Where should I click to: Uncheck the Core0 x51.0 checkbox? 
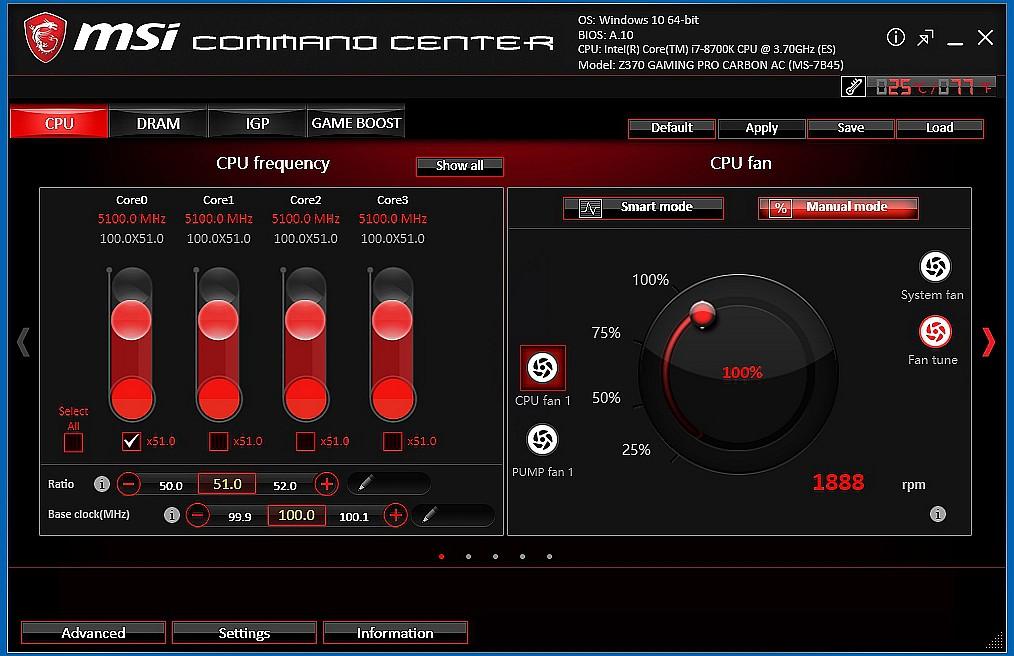(x=131, y=441)
